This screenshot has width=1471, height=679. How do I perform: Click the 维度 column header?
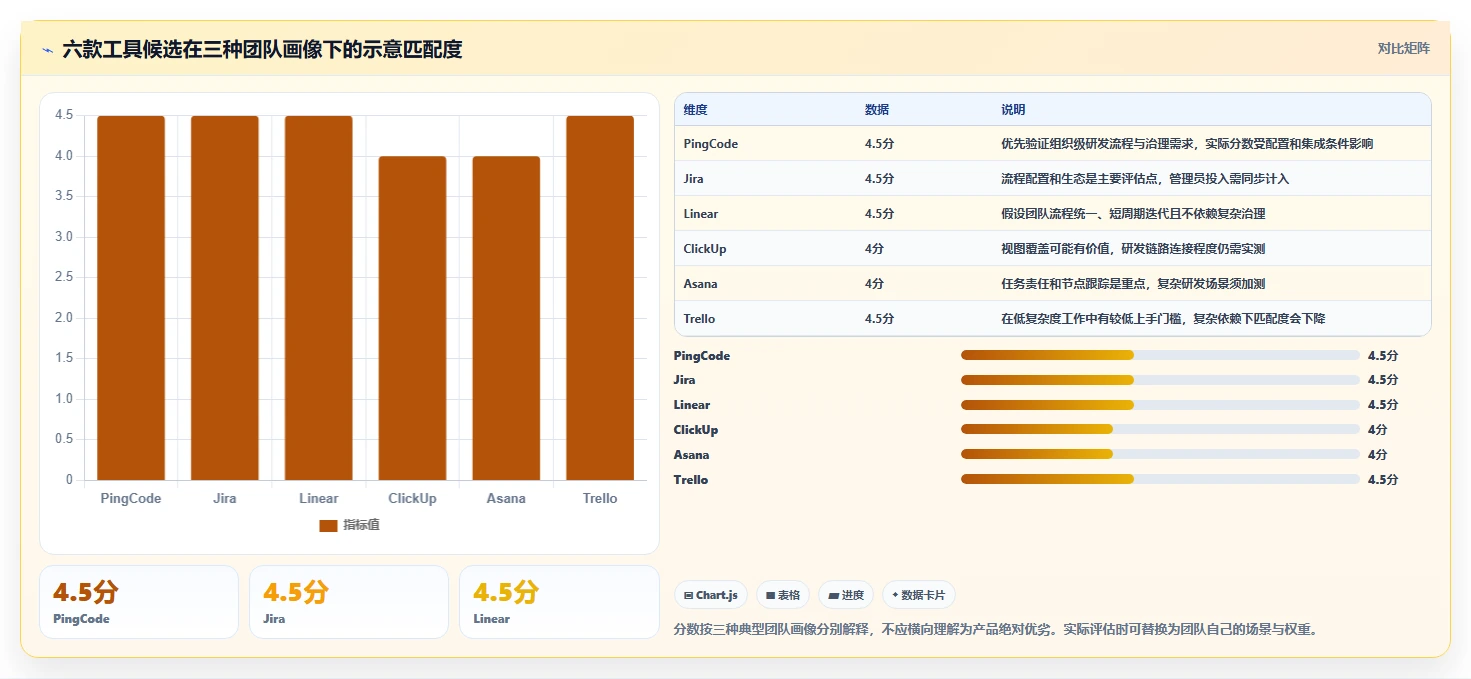click(695, 110)
